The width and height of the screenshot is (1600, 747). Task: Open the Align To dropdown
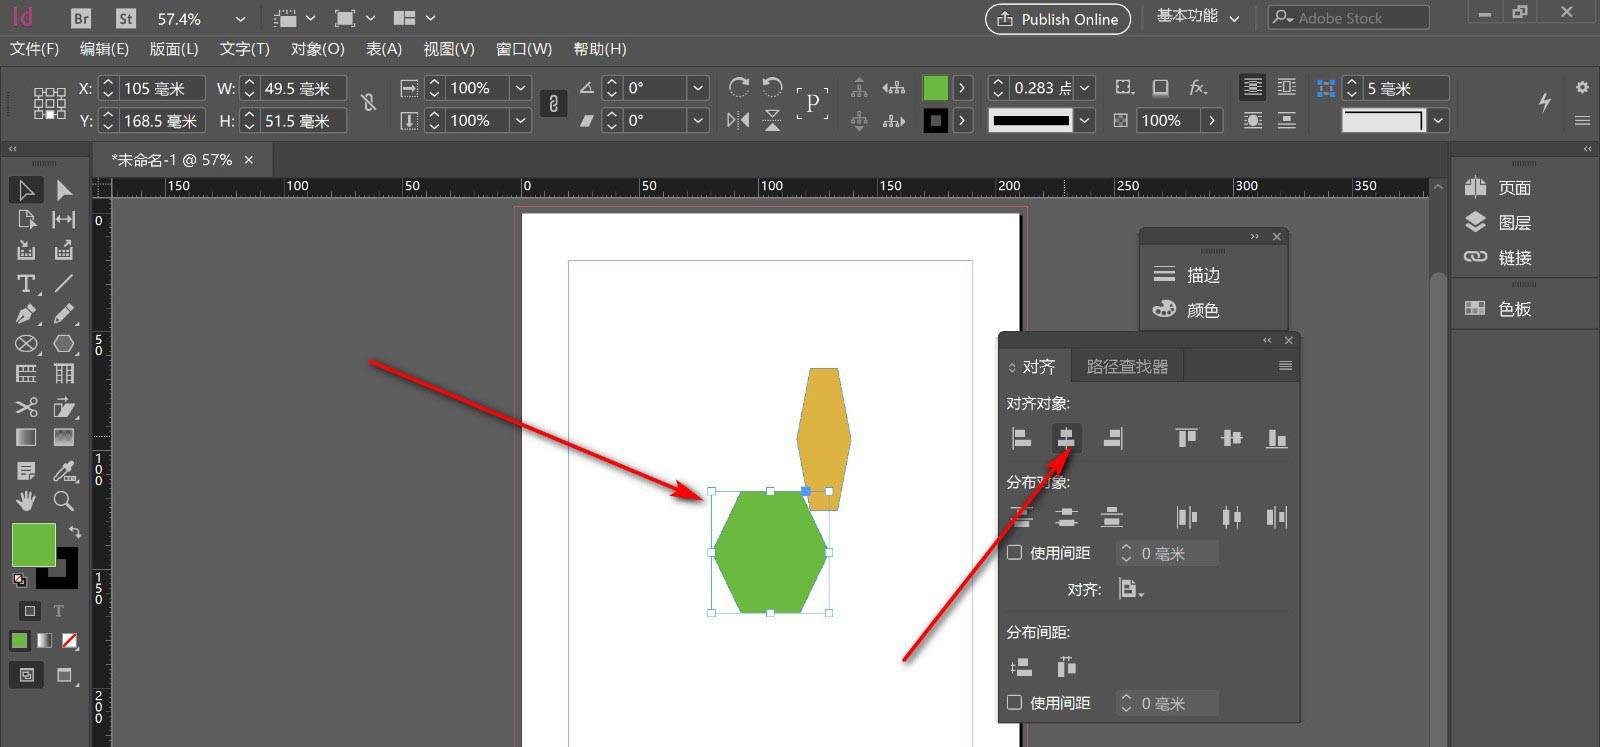[1131, 589]
